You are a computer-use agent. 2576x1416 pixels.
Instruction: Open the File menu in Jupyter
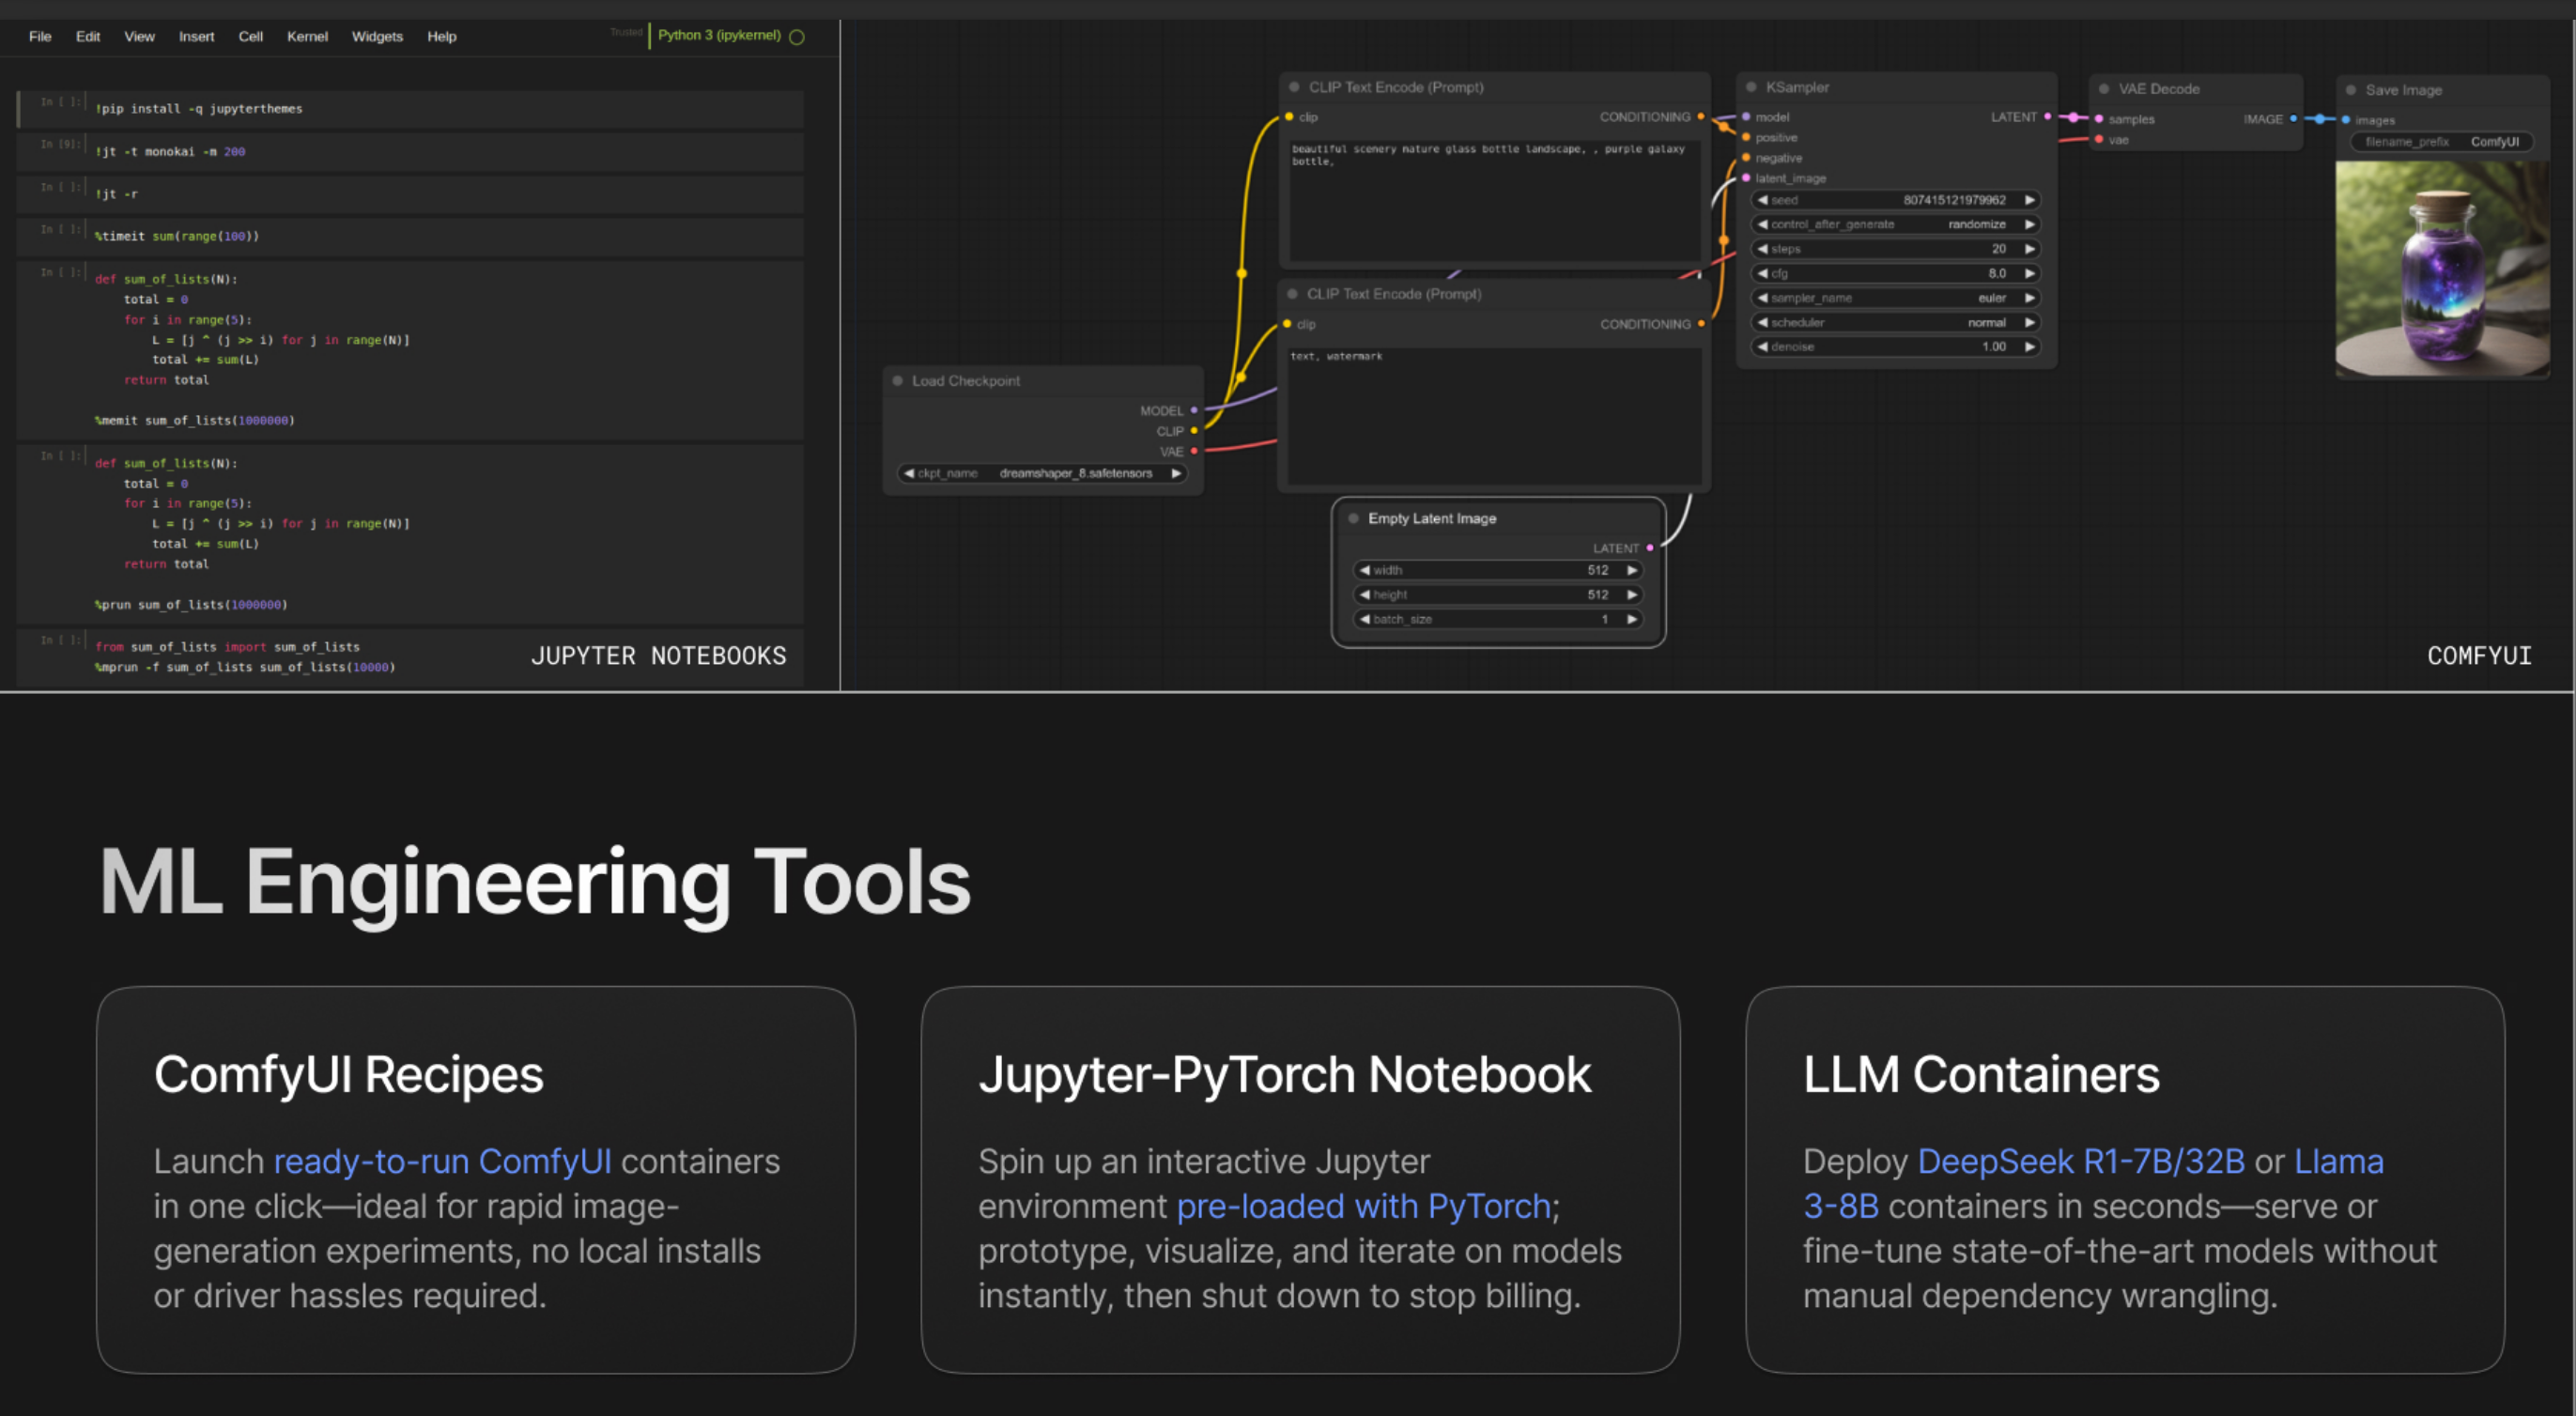tap(40, 36)
